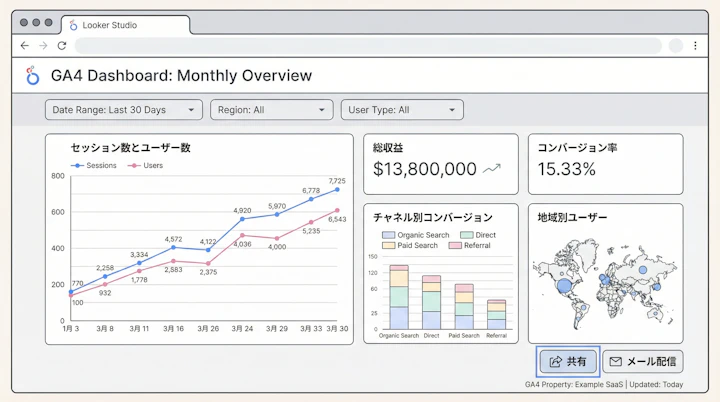Click the share icon on 共有 button
This screenshot has width=720, height=402.
[x=556, y=362]
